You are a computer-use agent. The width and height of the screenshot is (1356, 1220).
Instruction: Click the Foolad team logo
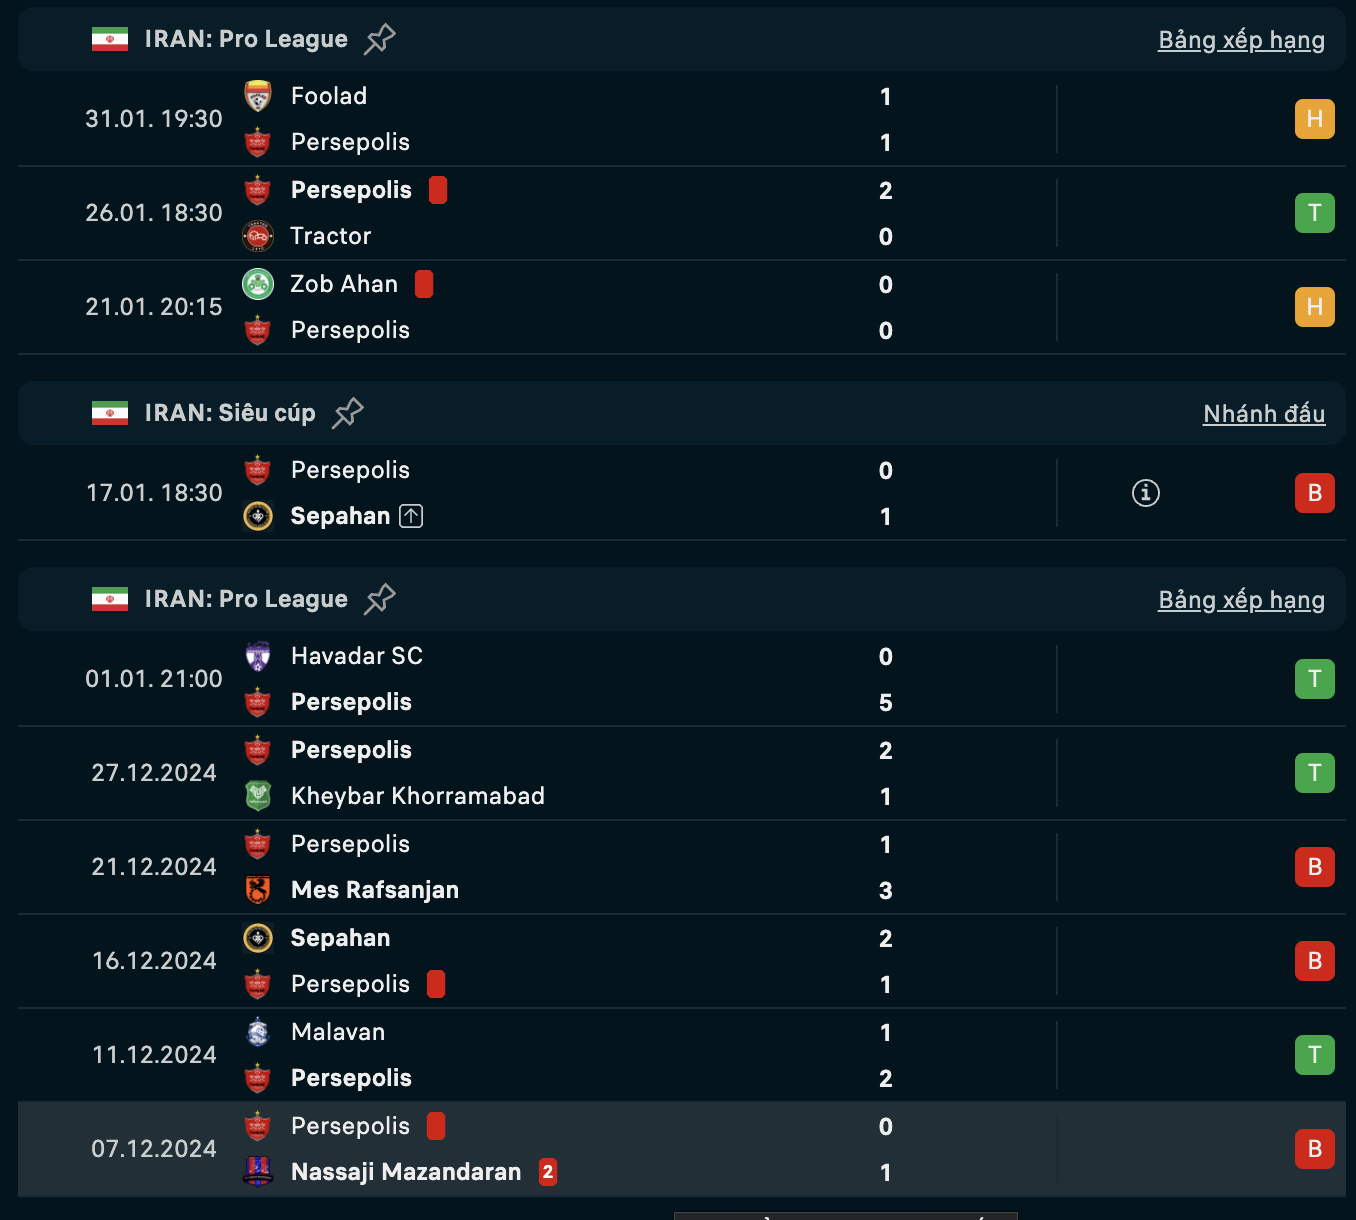tap(258, 96)
